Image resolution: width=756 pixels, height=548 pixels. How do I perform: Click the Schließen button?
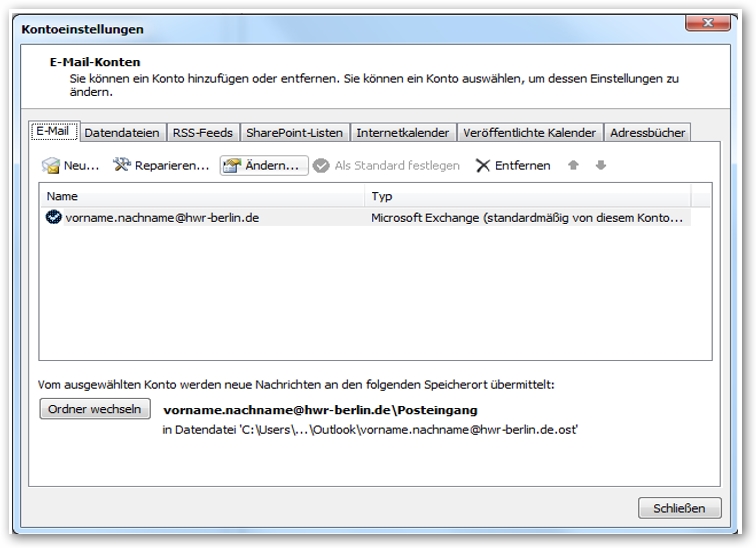tap(679, 508)
